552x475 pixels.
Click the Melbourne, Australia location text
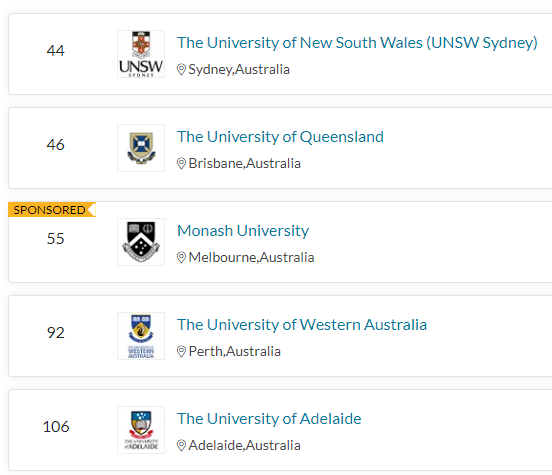point(251,257)
